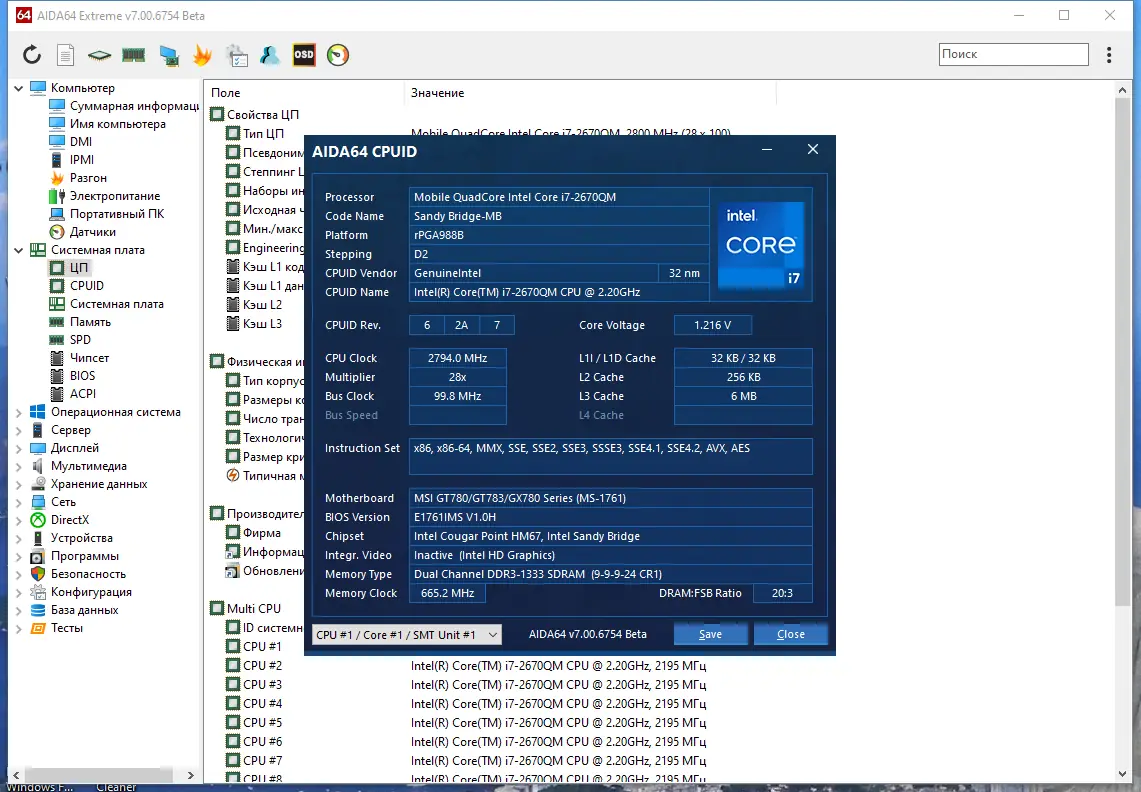Viewport: 1141px width, 792px height.
Task: Open the OSD panel icon
Action: pos(304,55)
